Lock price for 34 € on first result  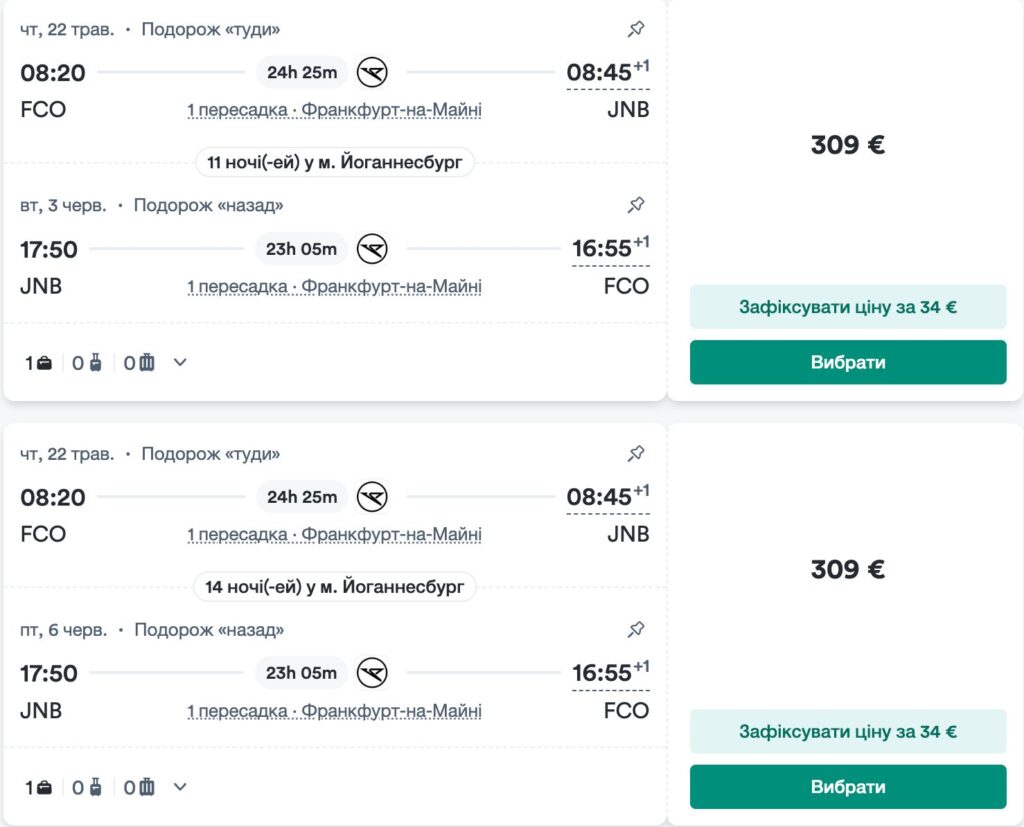click(847, 307)
